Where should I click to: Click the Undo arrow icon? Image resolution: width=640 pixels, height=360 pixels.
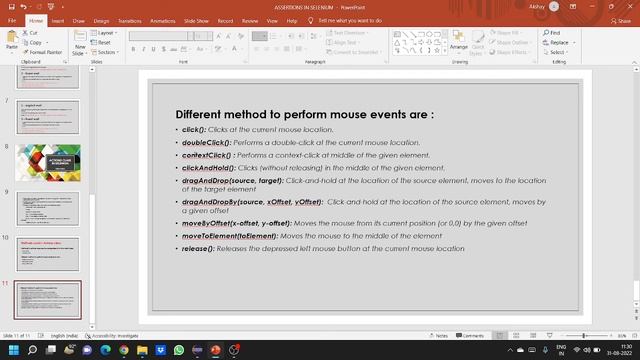[x=23, y=7]
